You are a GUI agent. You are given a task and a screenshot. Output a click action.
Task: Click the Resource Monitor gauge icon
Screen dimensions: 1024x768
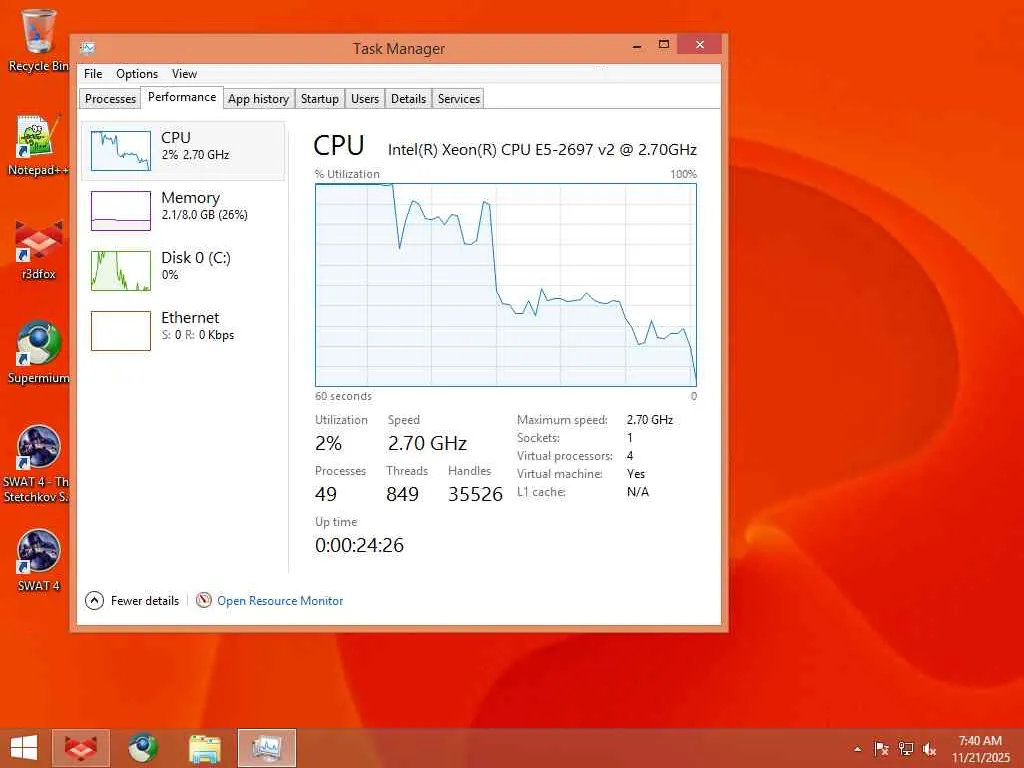pos(204,600)
